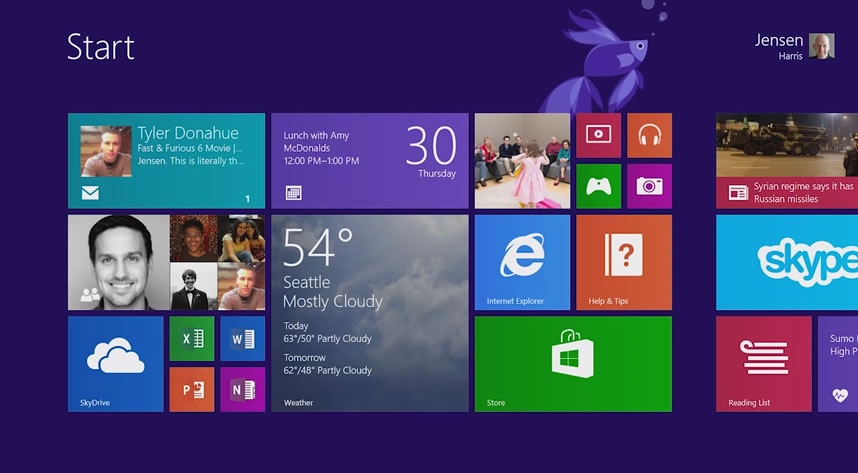Open the People tile with contact photos
The width and height of the screenshot is (858, 473).
tap(166, 262)
